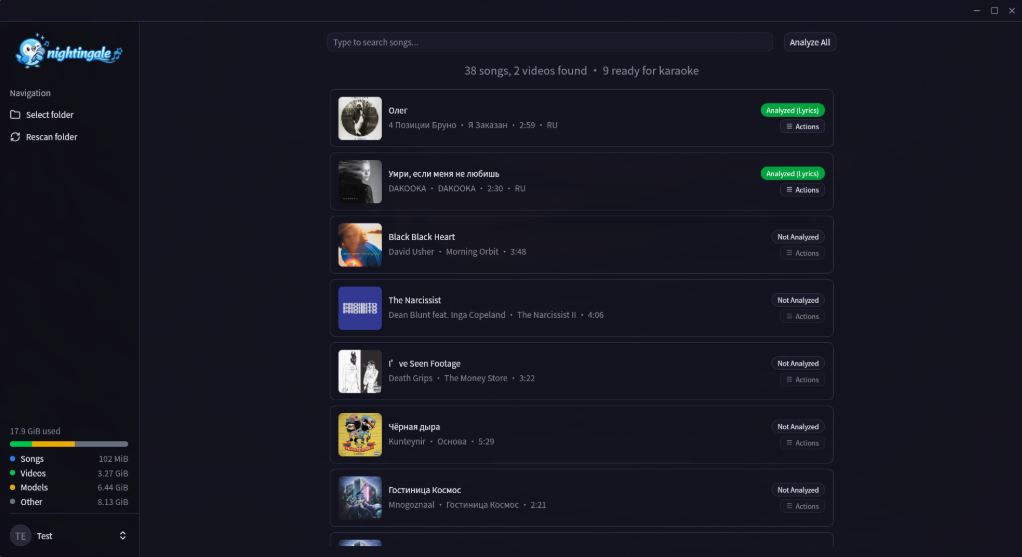The width and height of the screenshot is (1022, 557).
Task: Open Actions menu for The Narcissist
Action: click(x=802, y=316)
